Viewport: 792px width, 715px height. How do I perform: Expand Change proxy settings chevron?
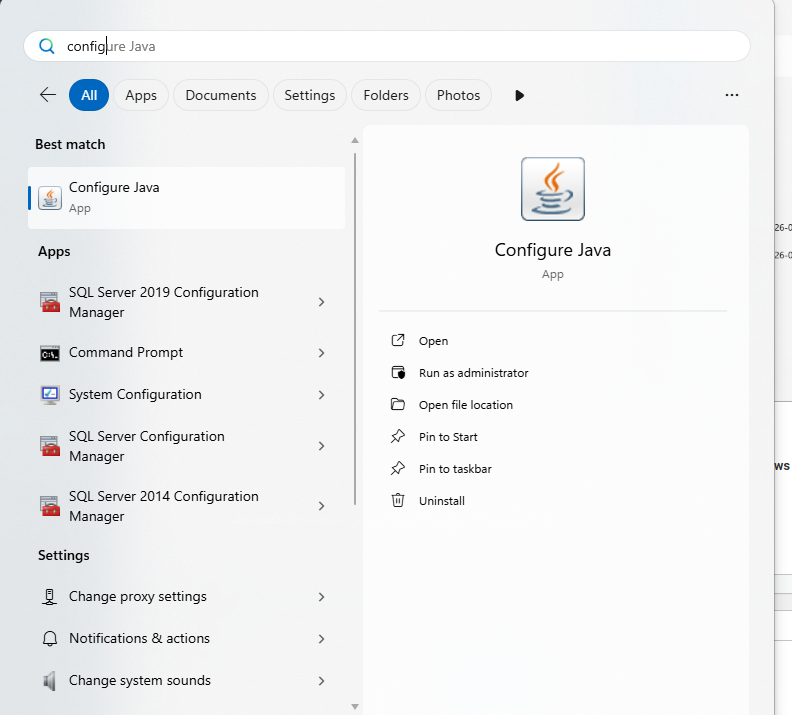321,597
